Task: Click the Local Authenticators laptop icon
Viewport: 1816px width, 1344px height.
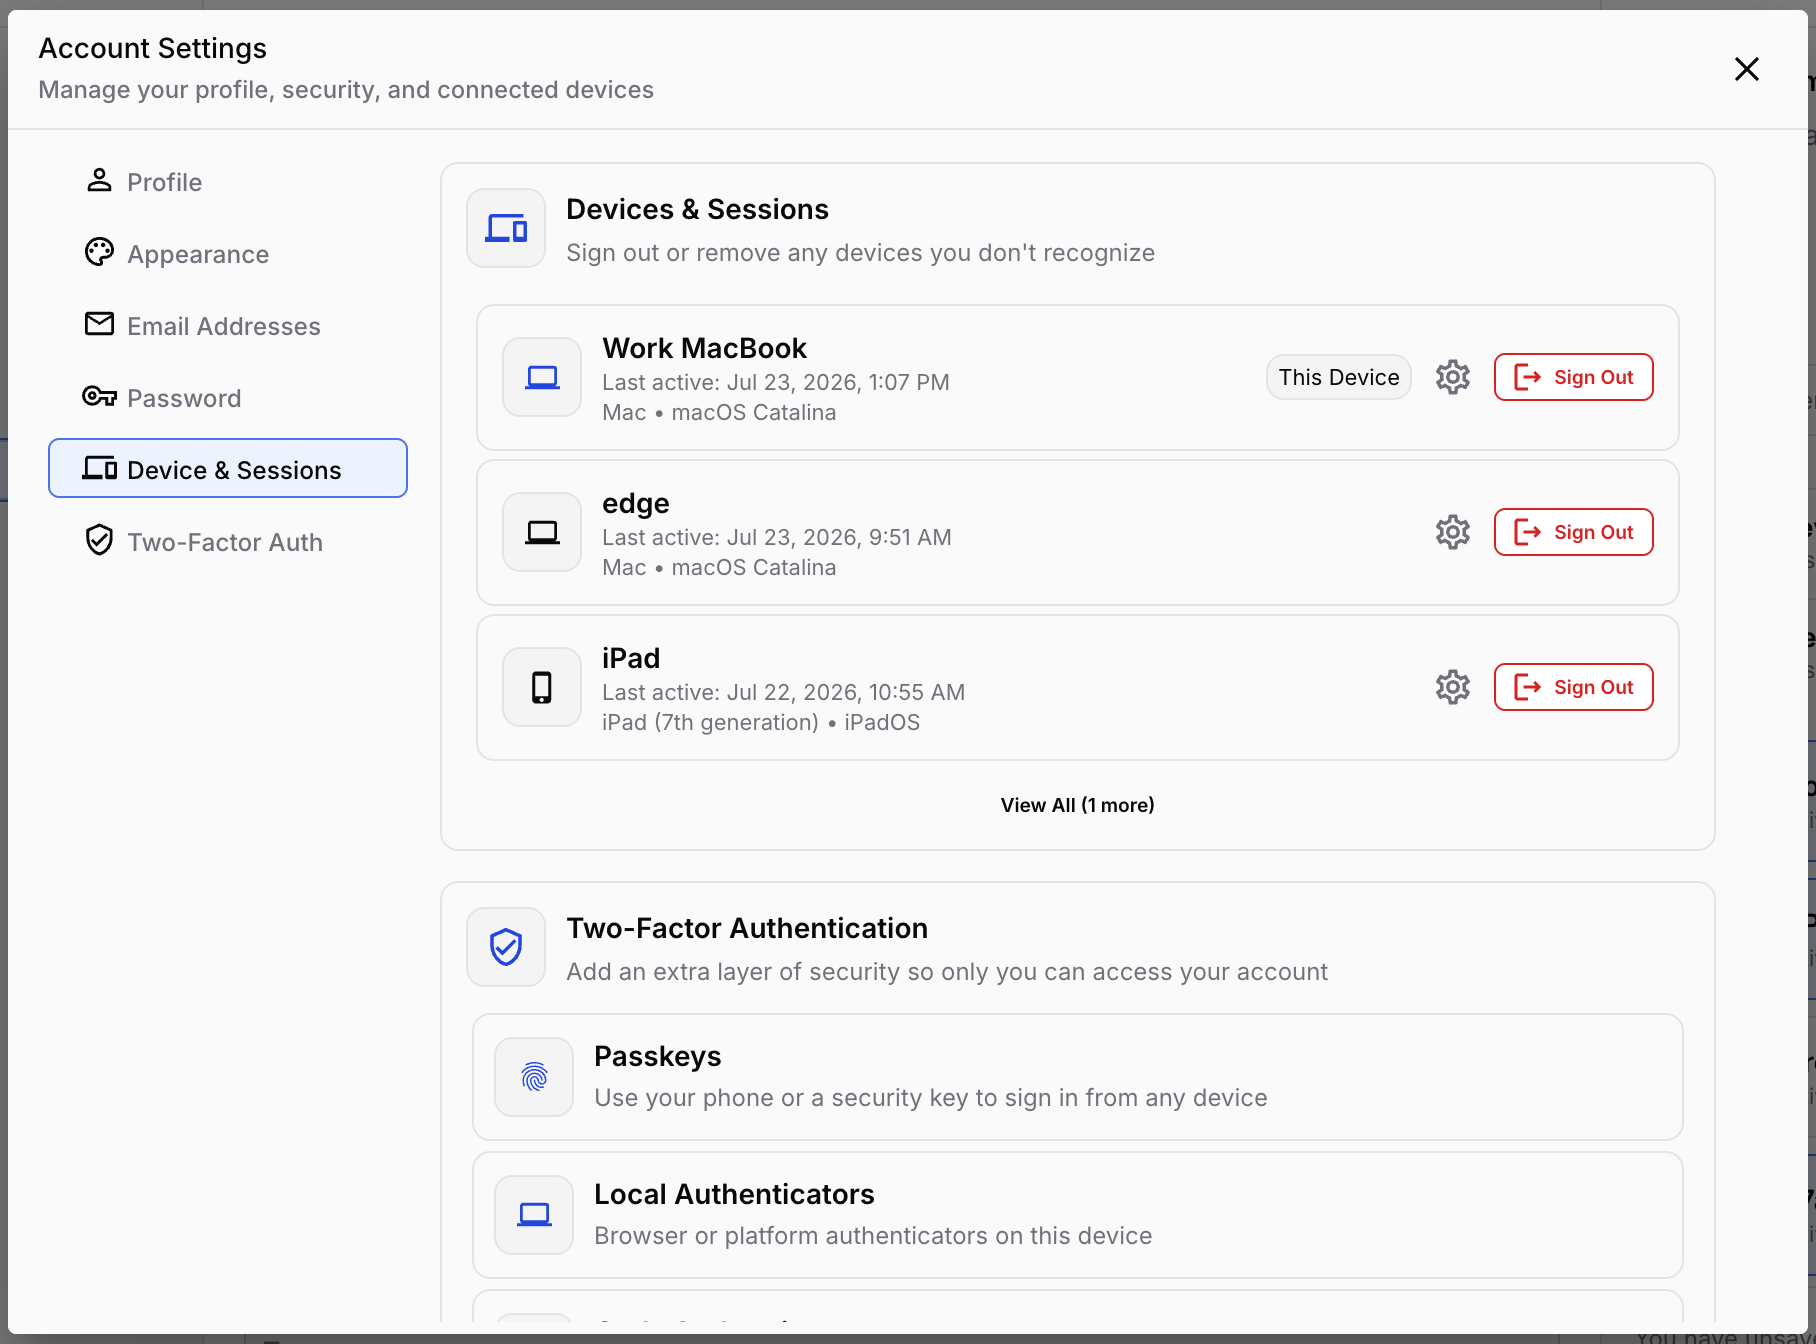Action: click(534, 1215)
